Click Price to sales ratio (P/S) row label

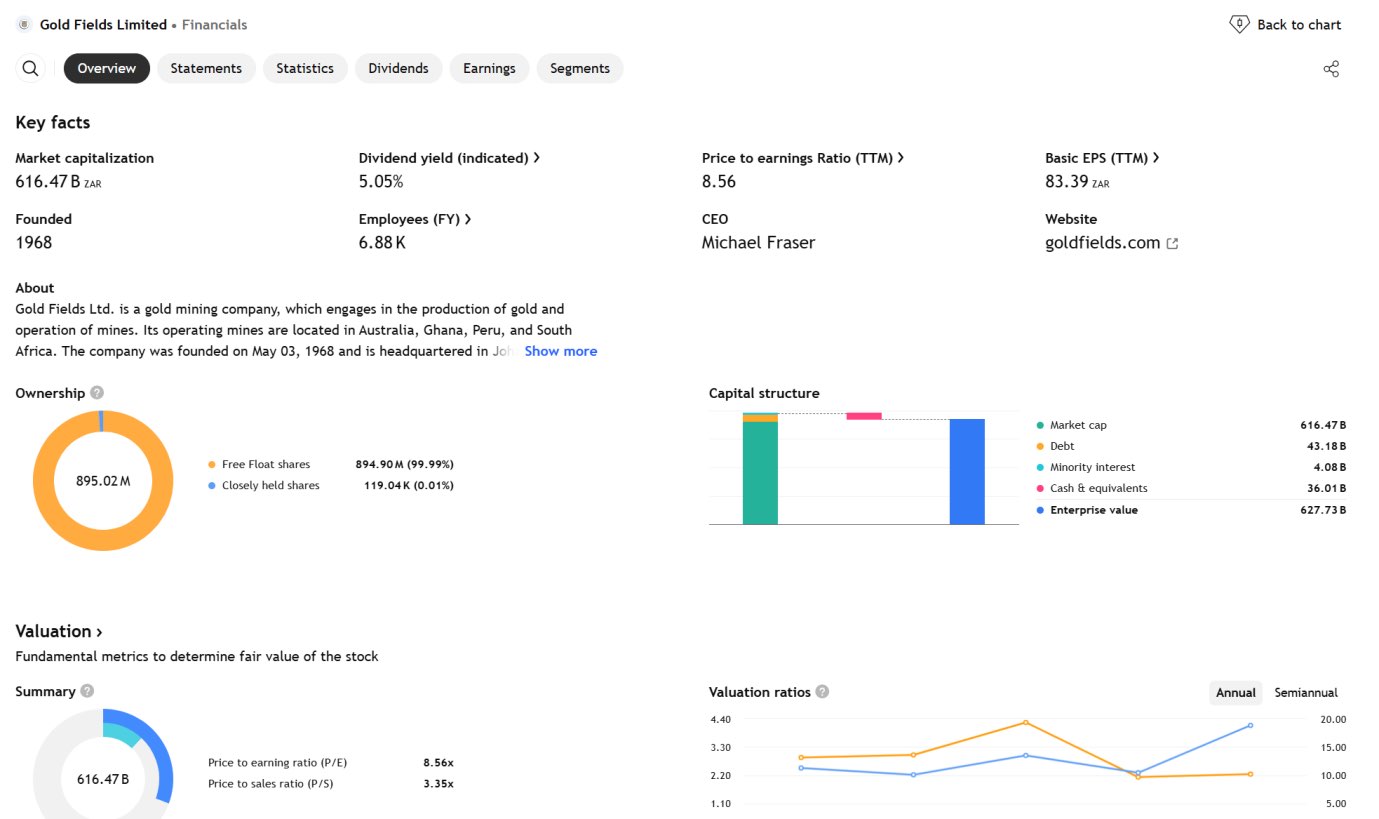click(x=271, y=783)
